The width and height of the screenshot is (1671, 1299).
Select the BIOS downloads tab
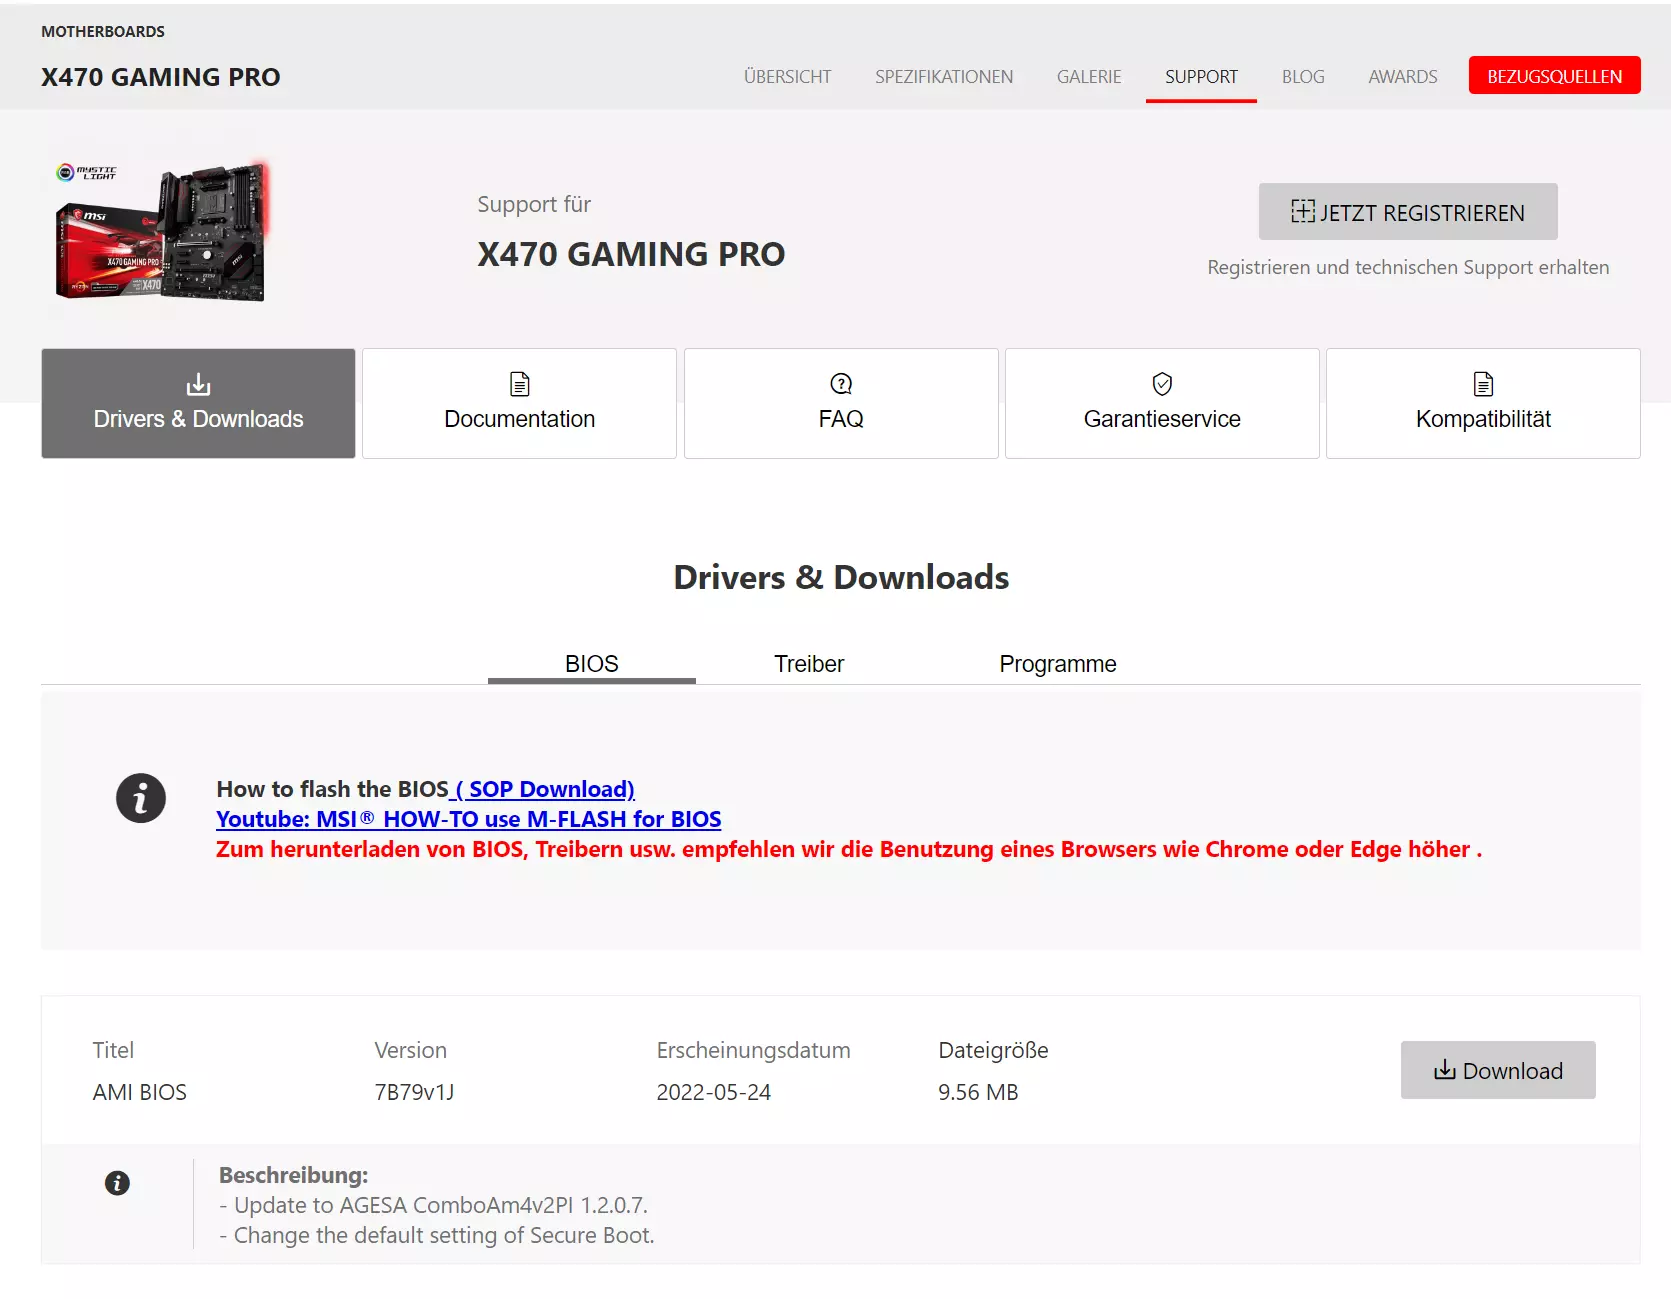click(592, 664)
